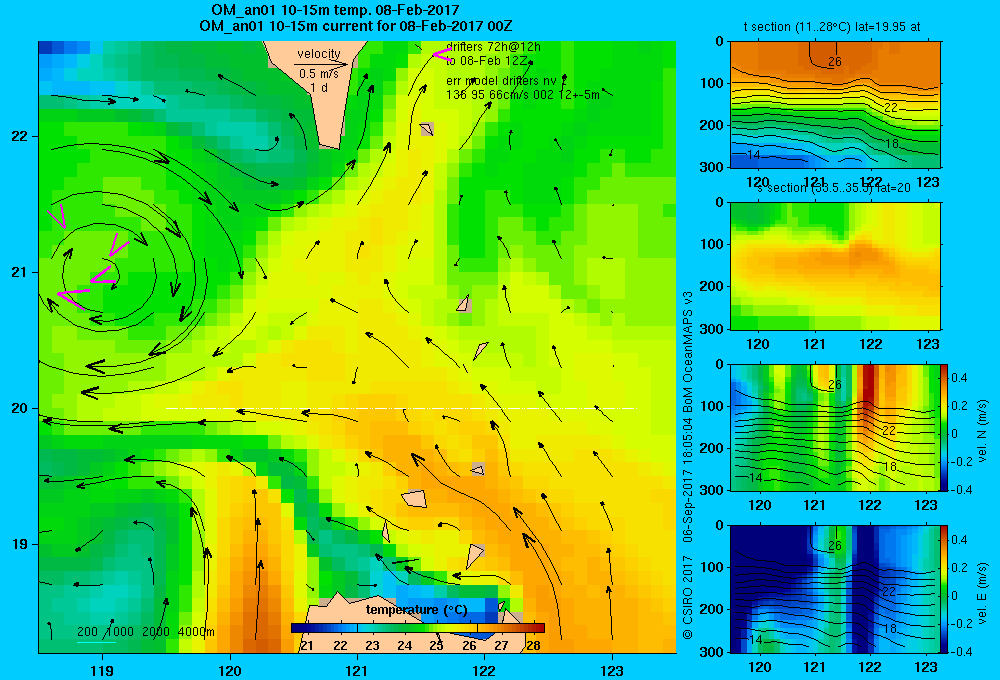Image resolution: width=1000 pixels, height=680 pixels.
Task: Click latitude label 20 on the map axis
Action: coord(20,408)
